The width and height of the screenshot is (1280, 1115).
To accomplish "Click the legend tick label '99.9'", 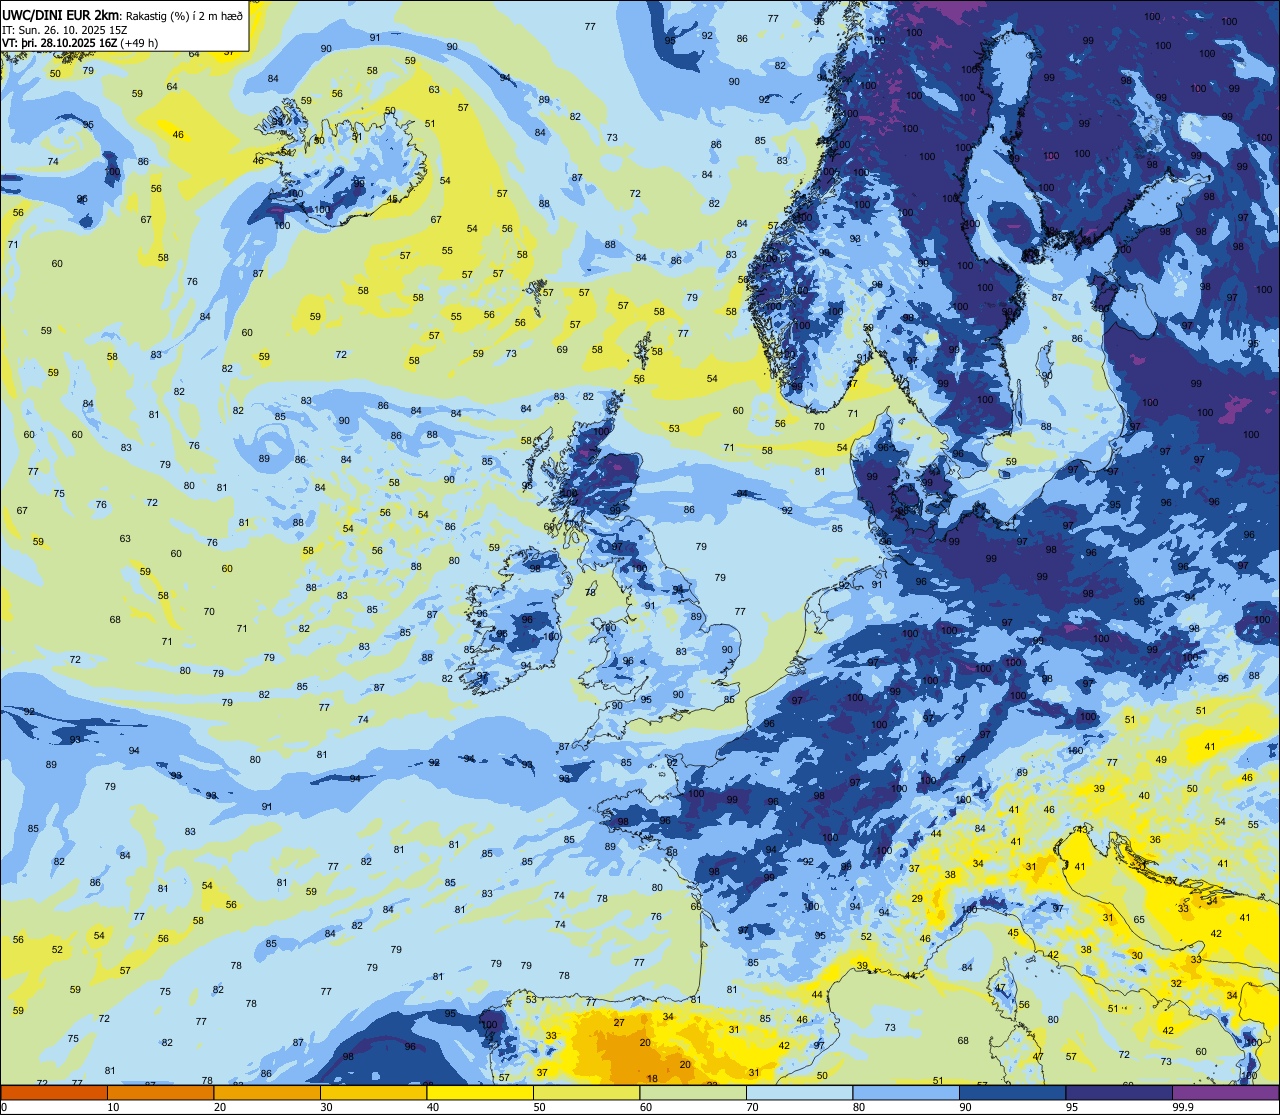I will [x=1183, y=1107].
